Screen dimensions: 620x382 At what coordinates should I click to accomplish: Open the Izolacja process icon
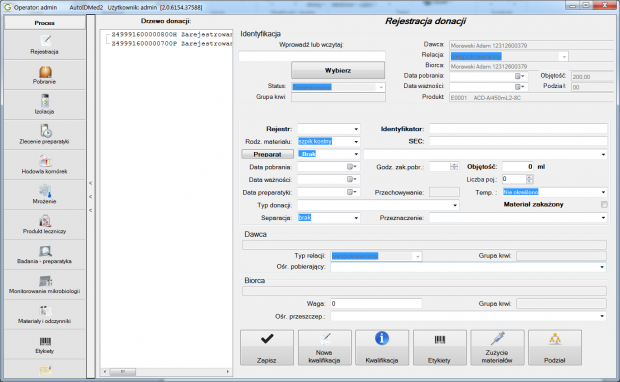pos(45,105)
